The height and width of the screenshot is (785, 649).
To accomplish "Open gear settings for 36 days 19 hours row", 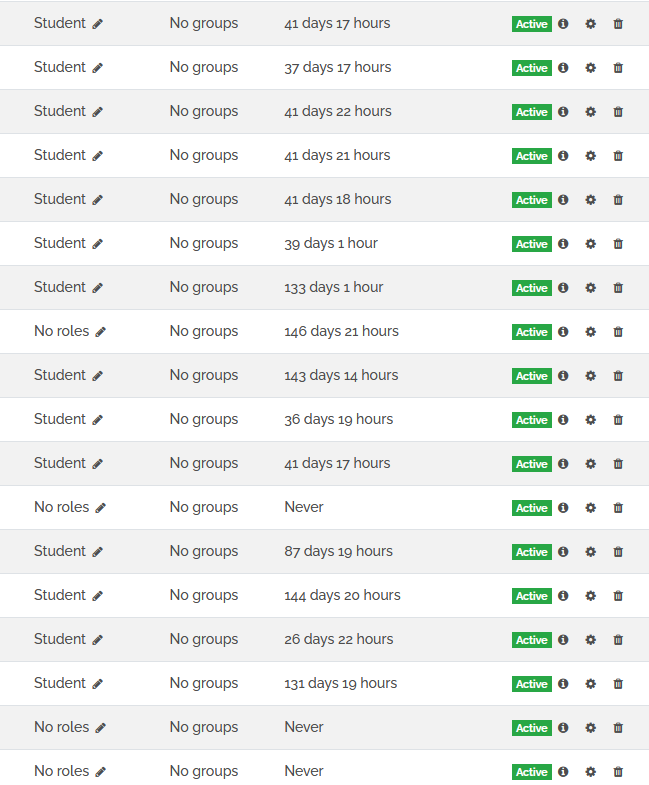I will (591, 420).
